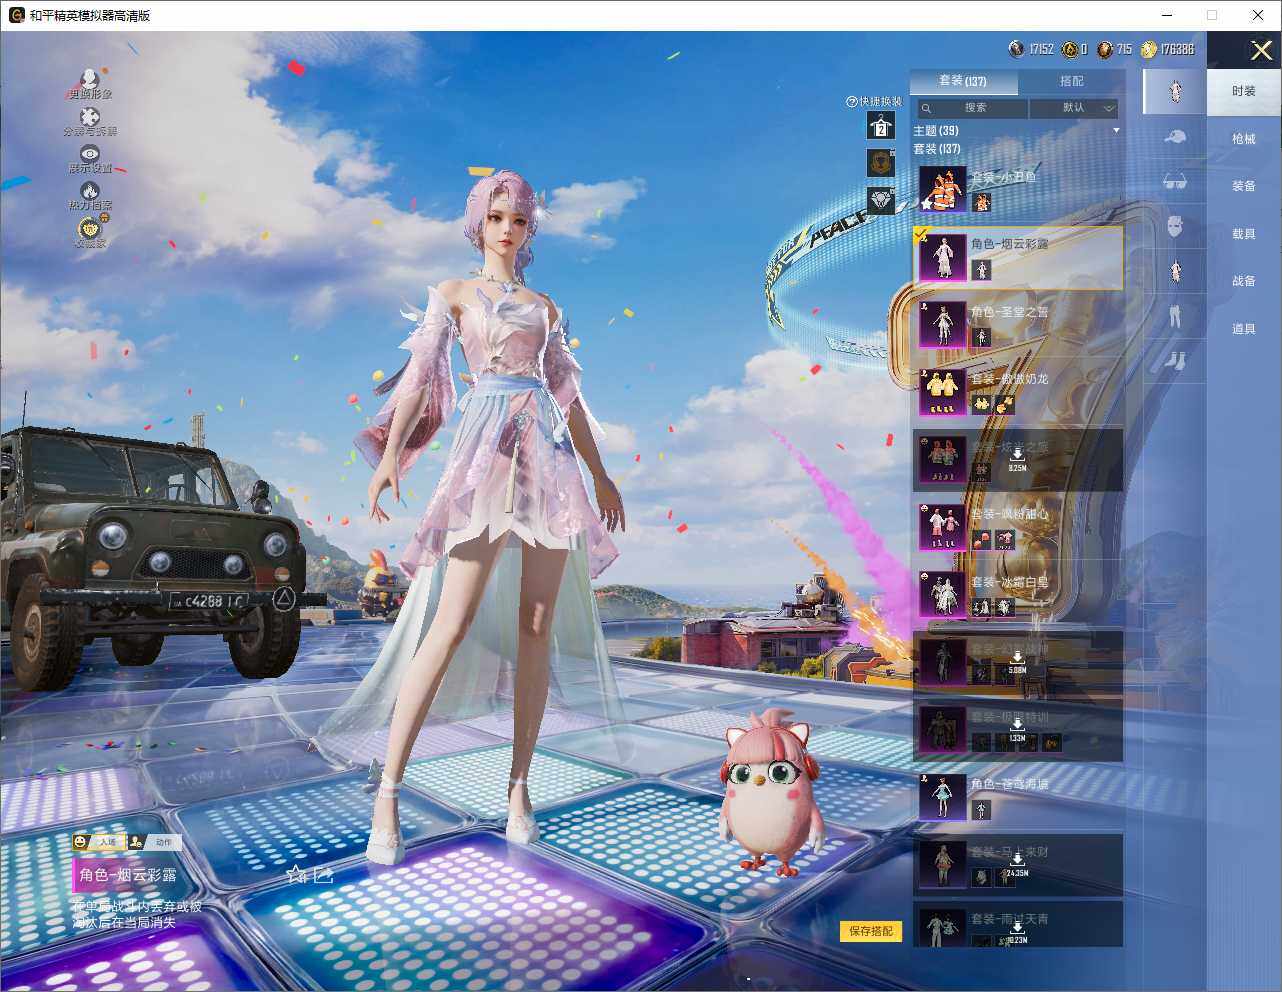Expand the 主题(39) section arrow
The height and width of the screenshot is (992, 1282).
pyautogui.click(x=1116, y=131)
